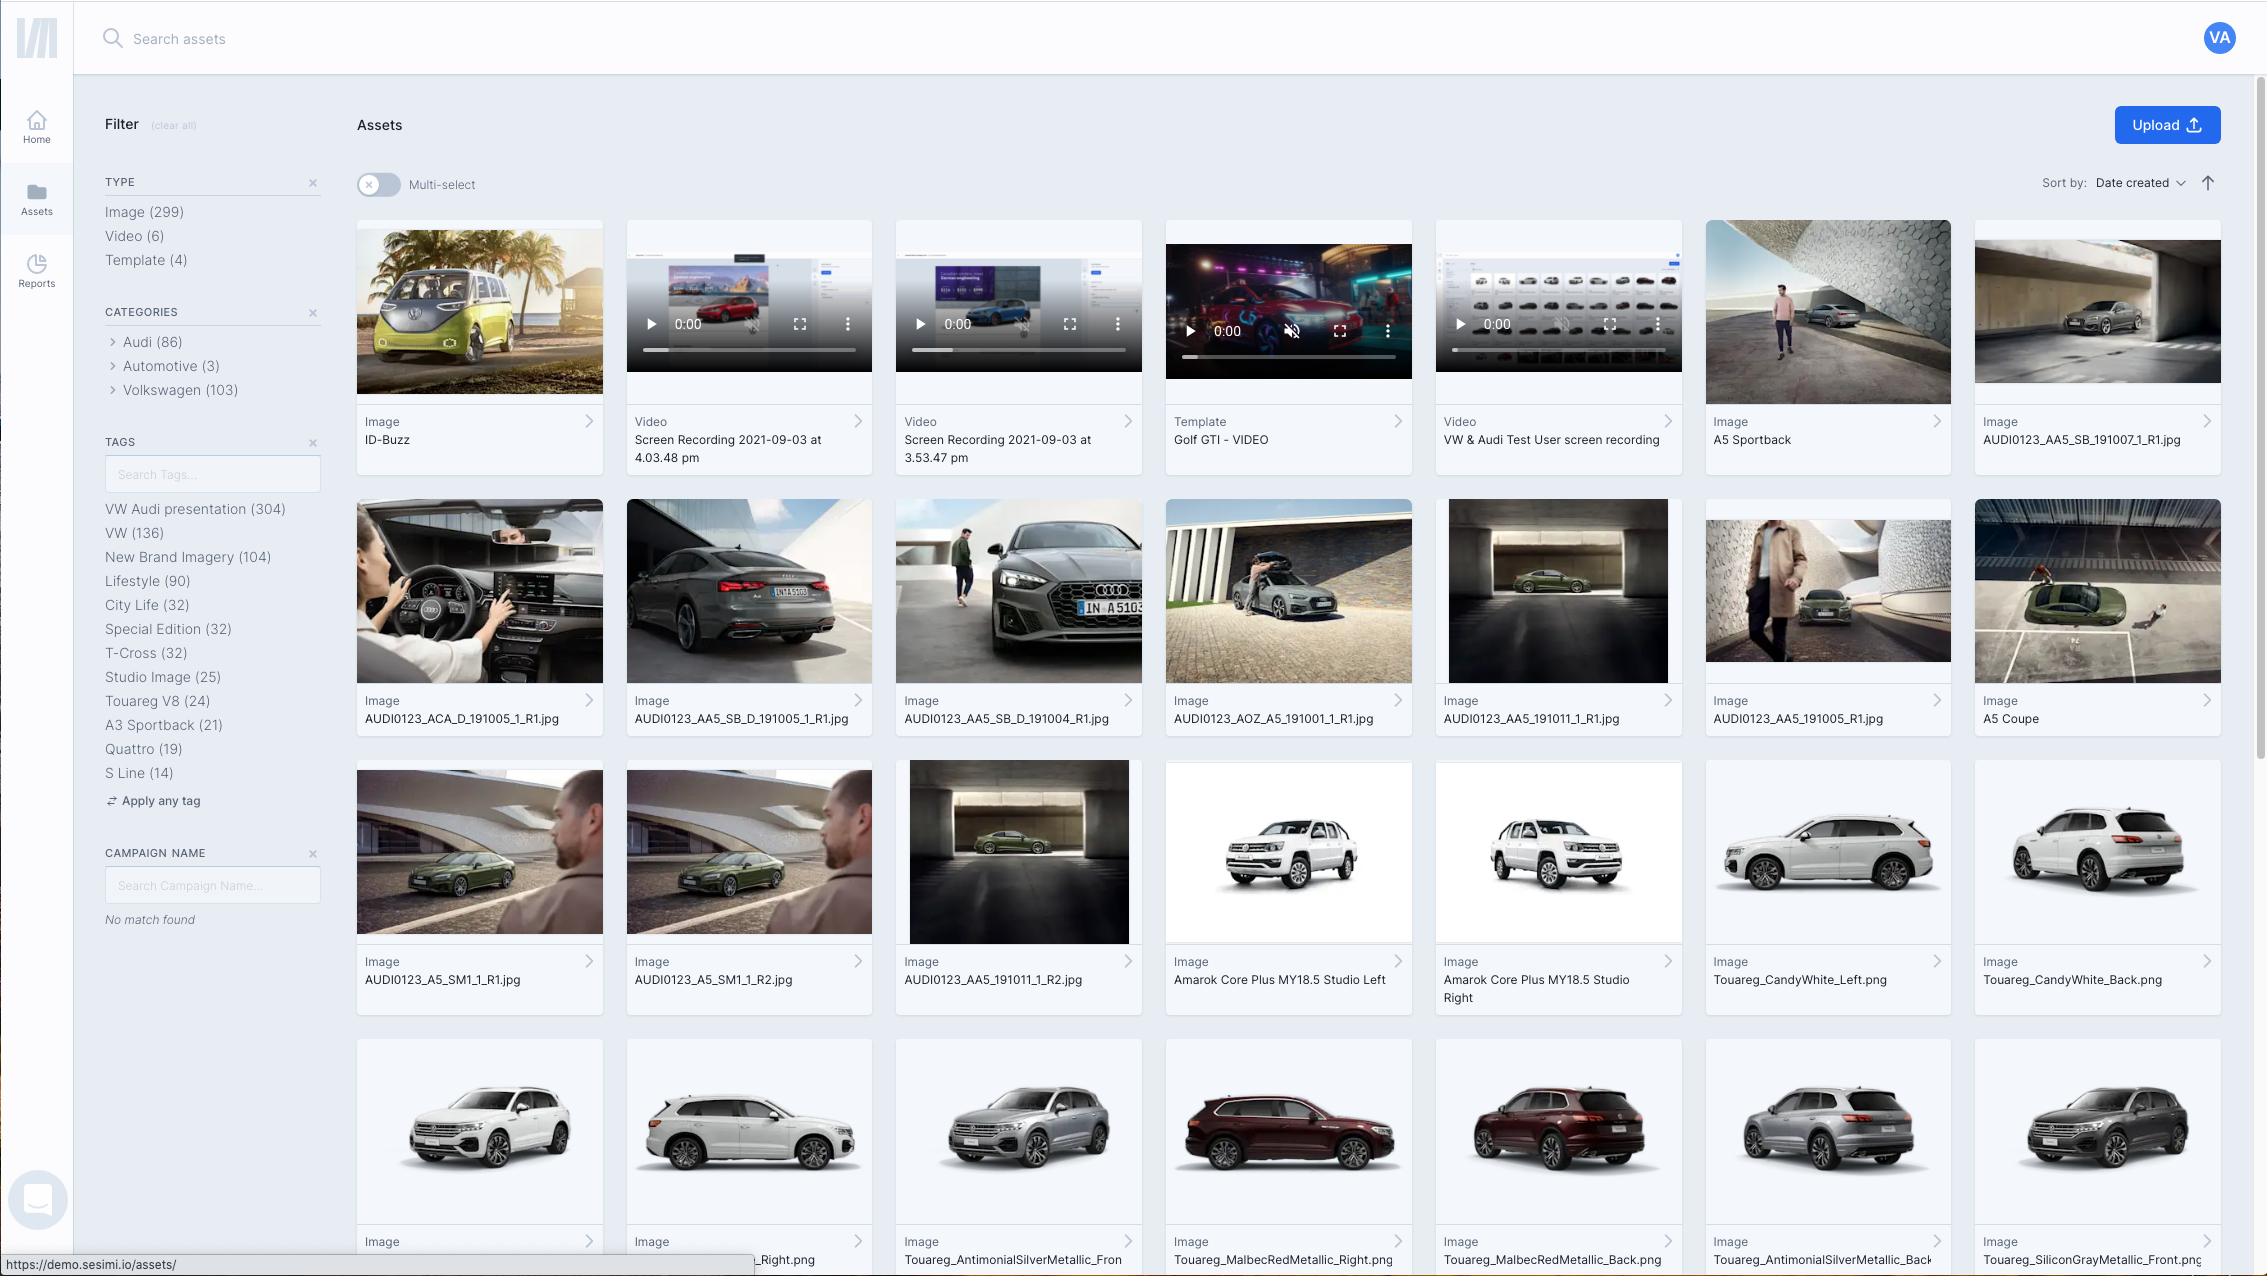Enter fullscreen on the first Screen Recording video

[799, 324]
